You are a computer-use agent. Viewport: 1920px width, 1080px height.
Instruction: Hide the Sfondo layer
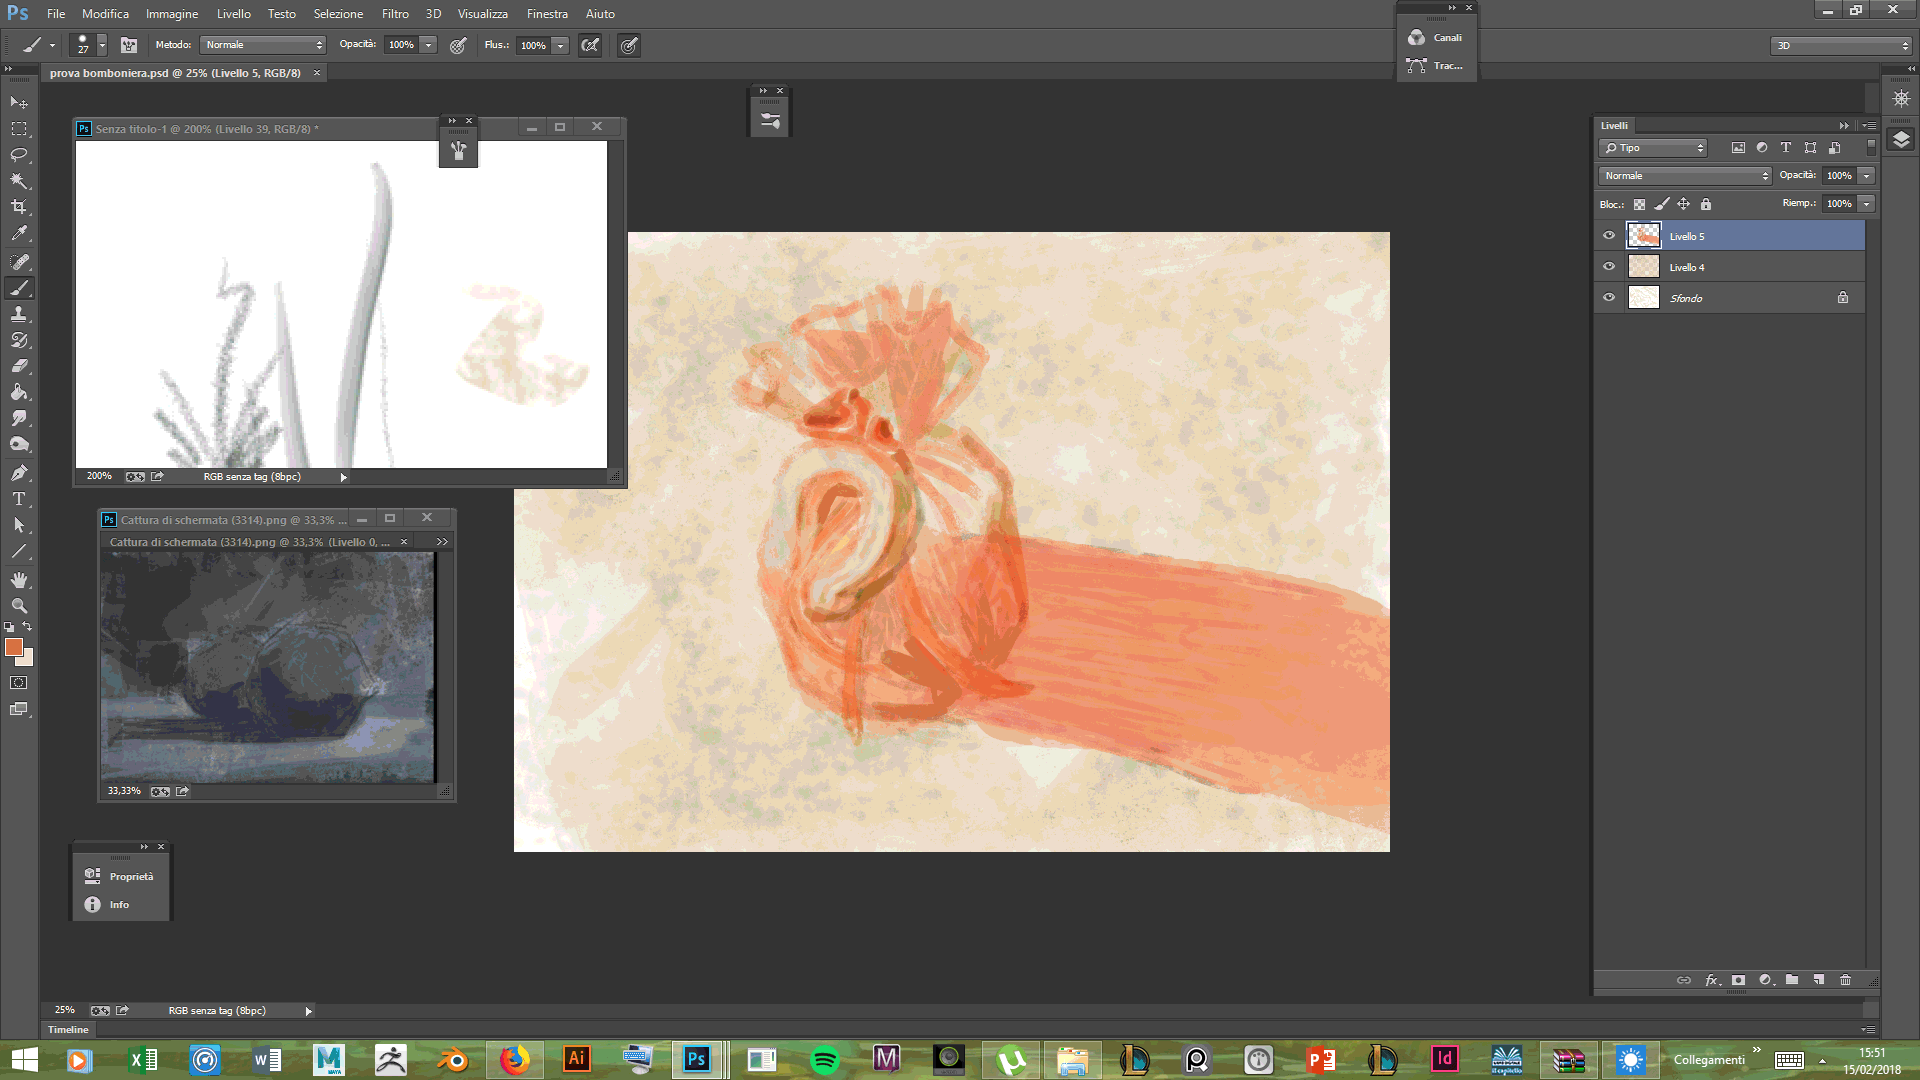click(1609, 298)
